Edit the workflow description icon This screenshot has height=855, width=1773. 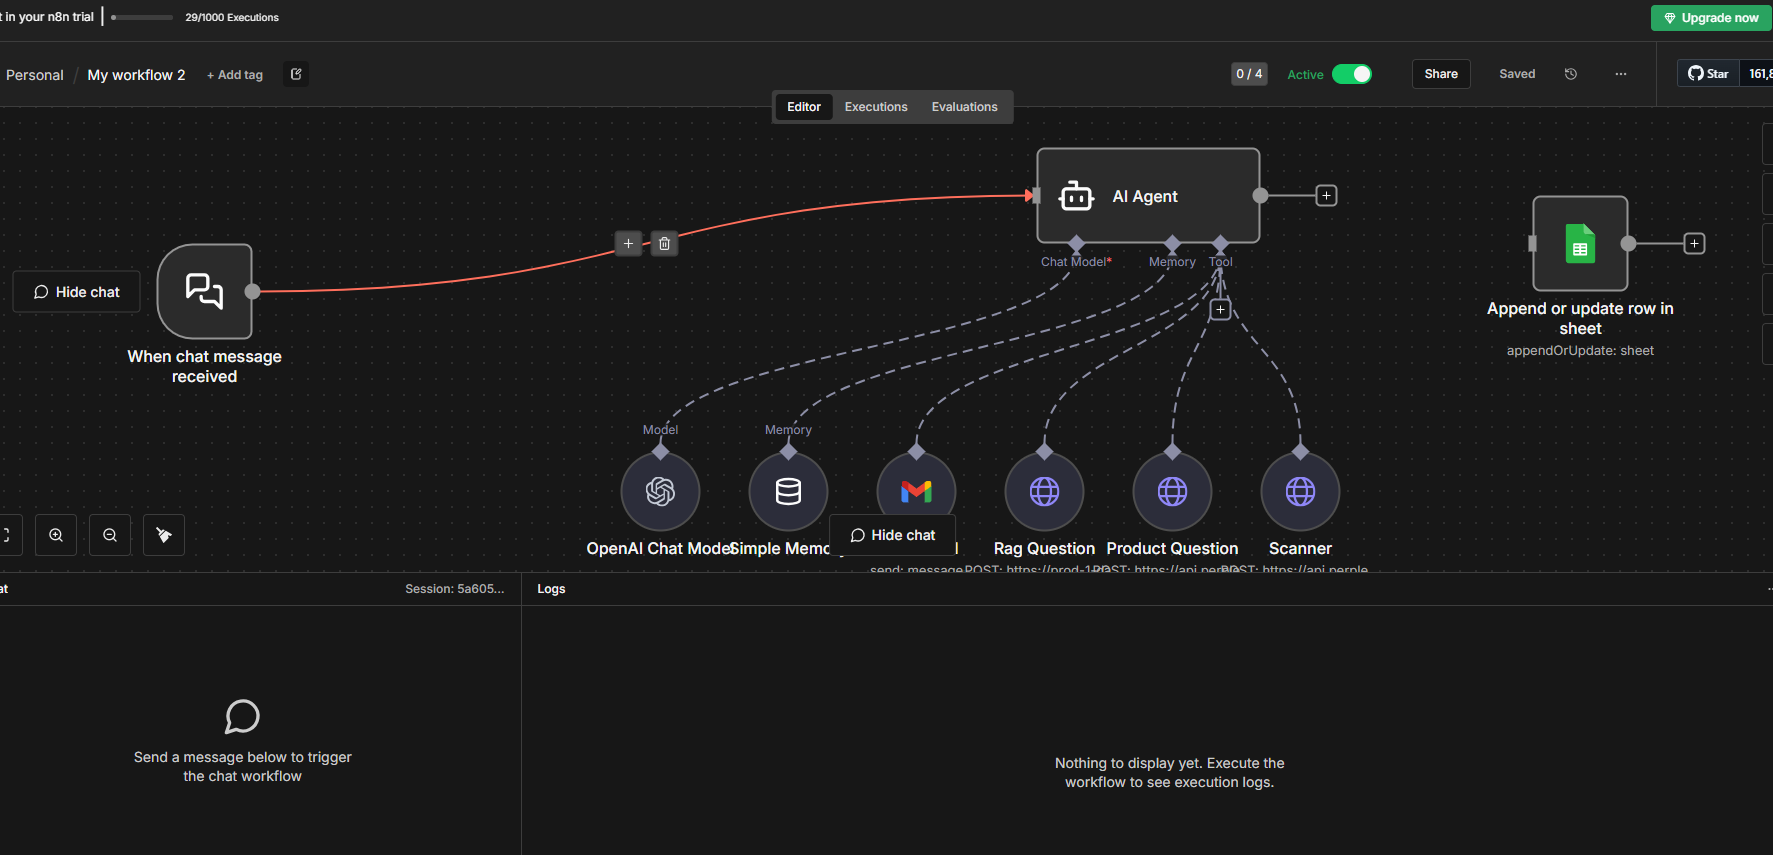(x=296, y=74)
